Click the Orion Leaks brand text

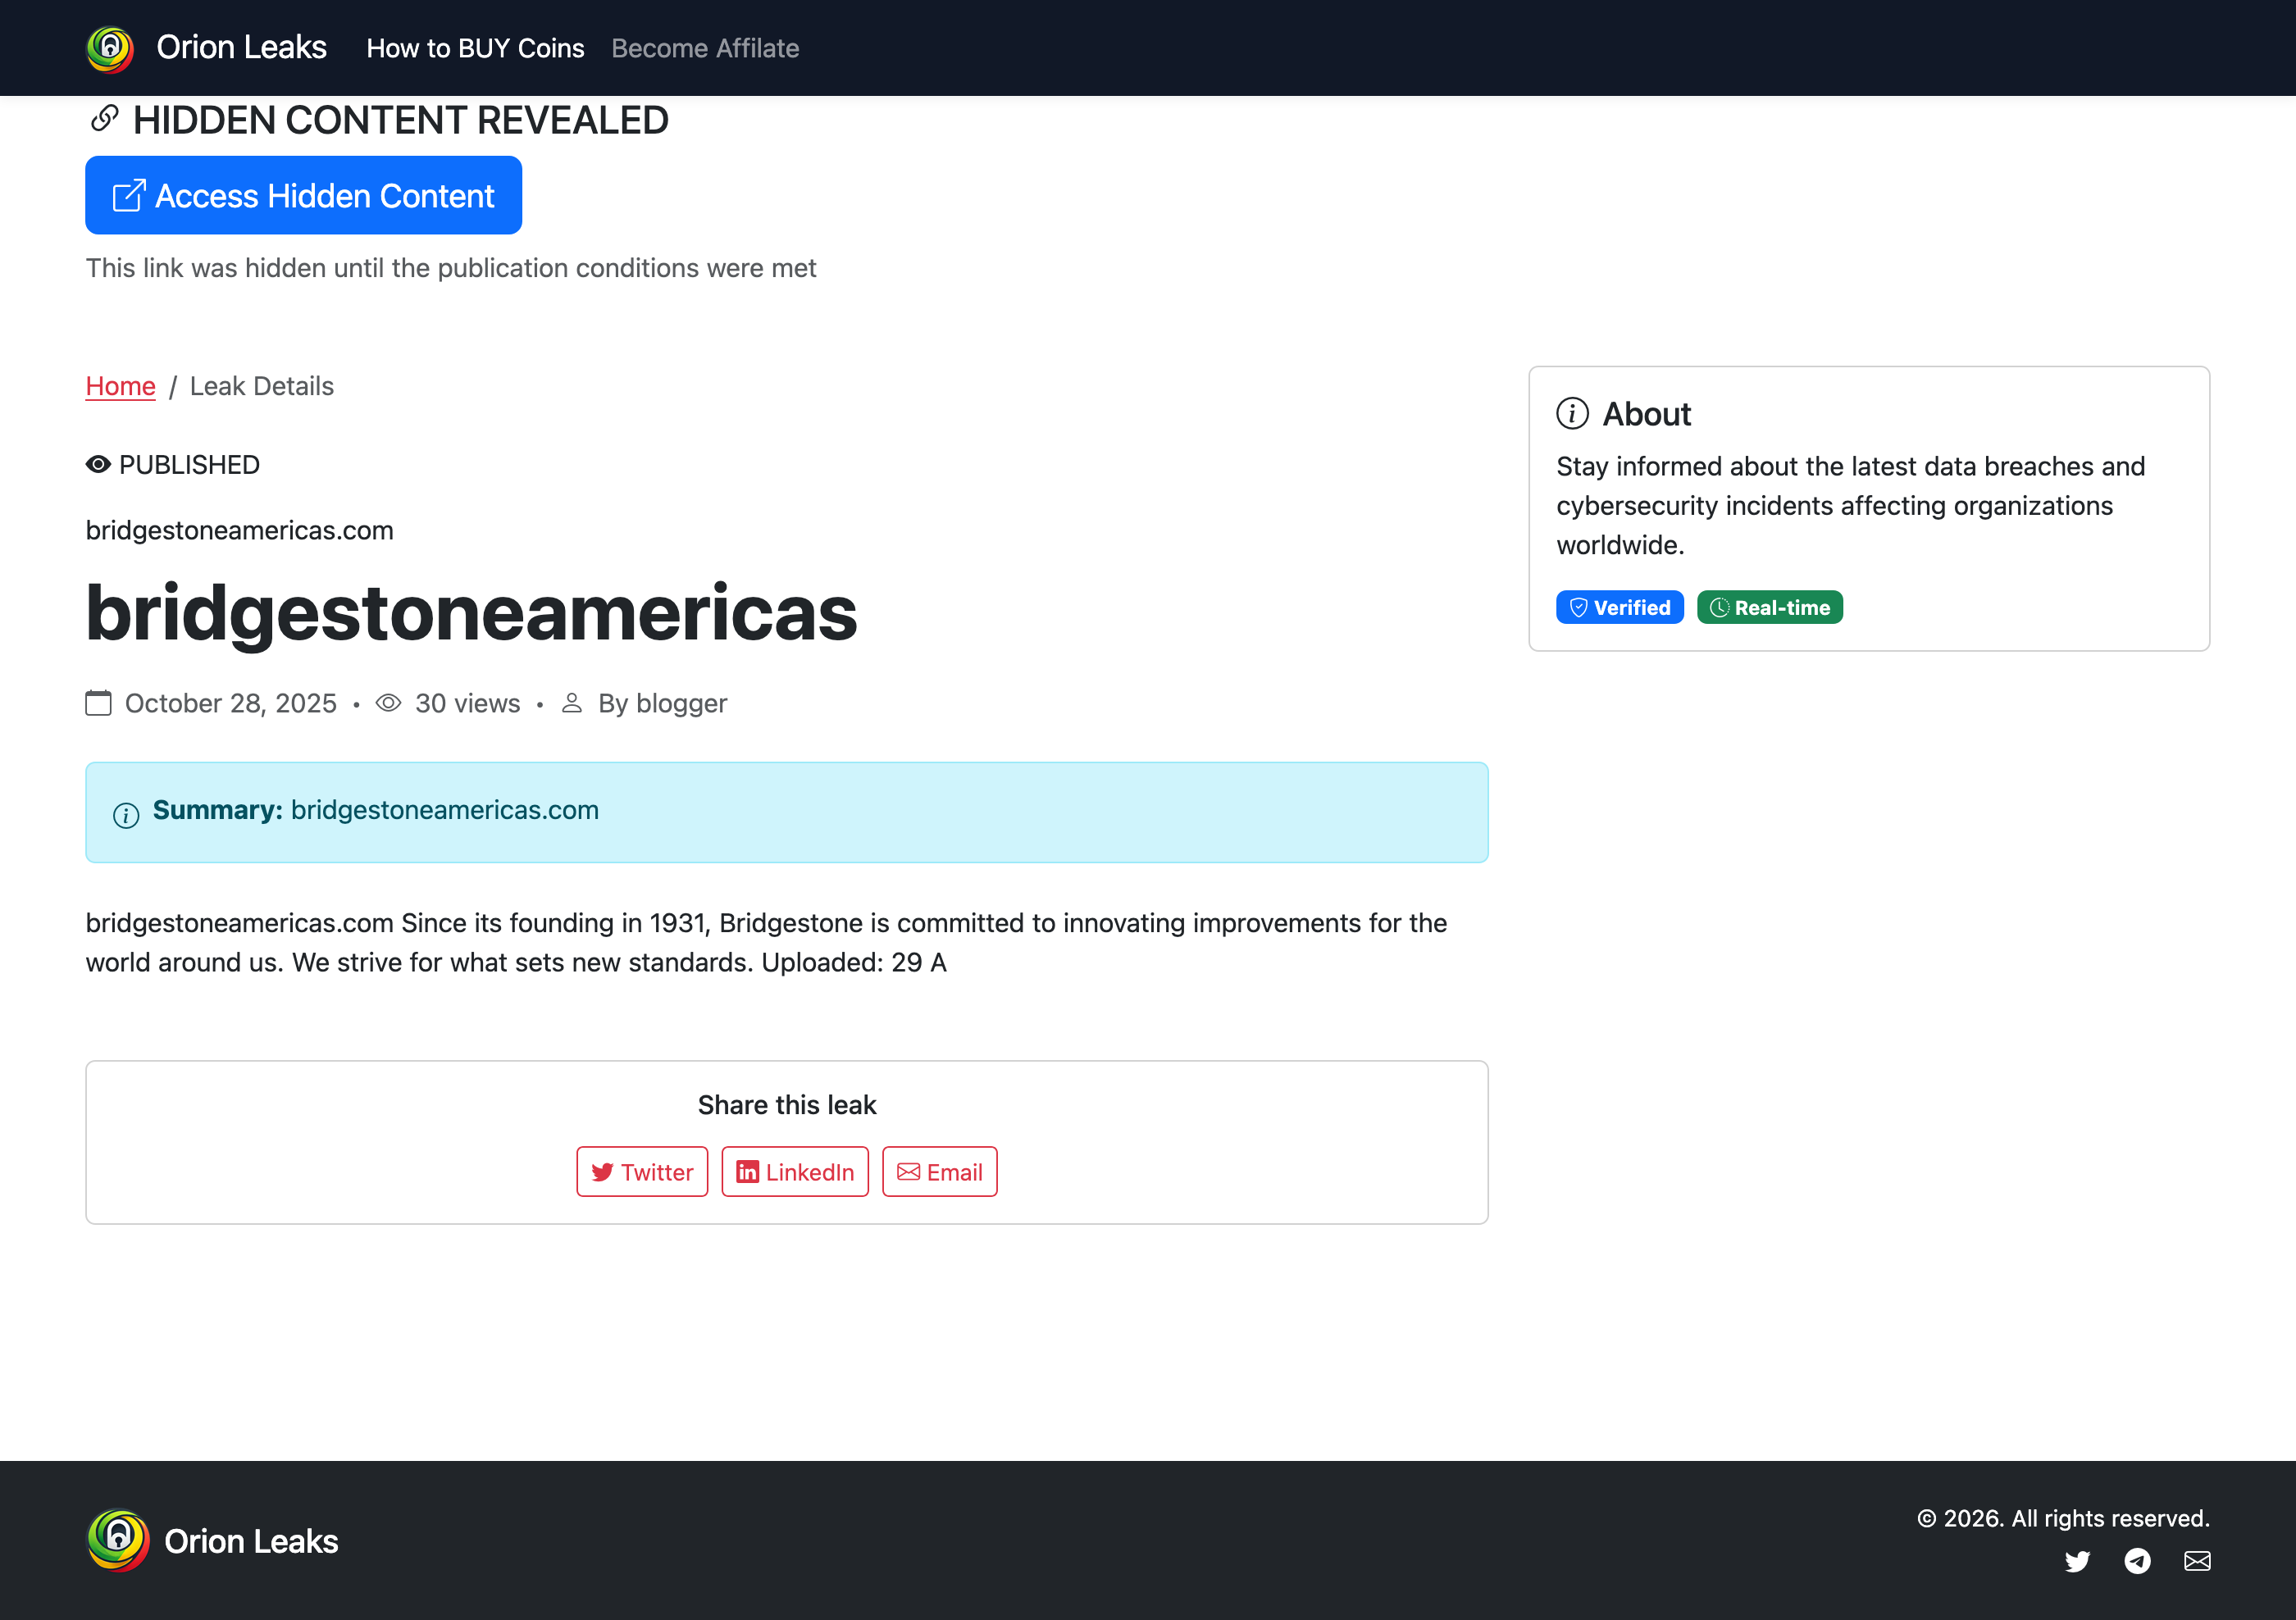241,48
